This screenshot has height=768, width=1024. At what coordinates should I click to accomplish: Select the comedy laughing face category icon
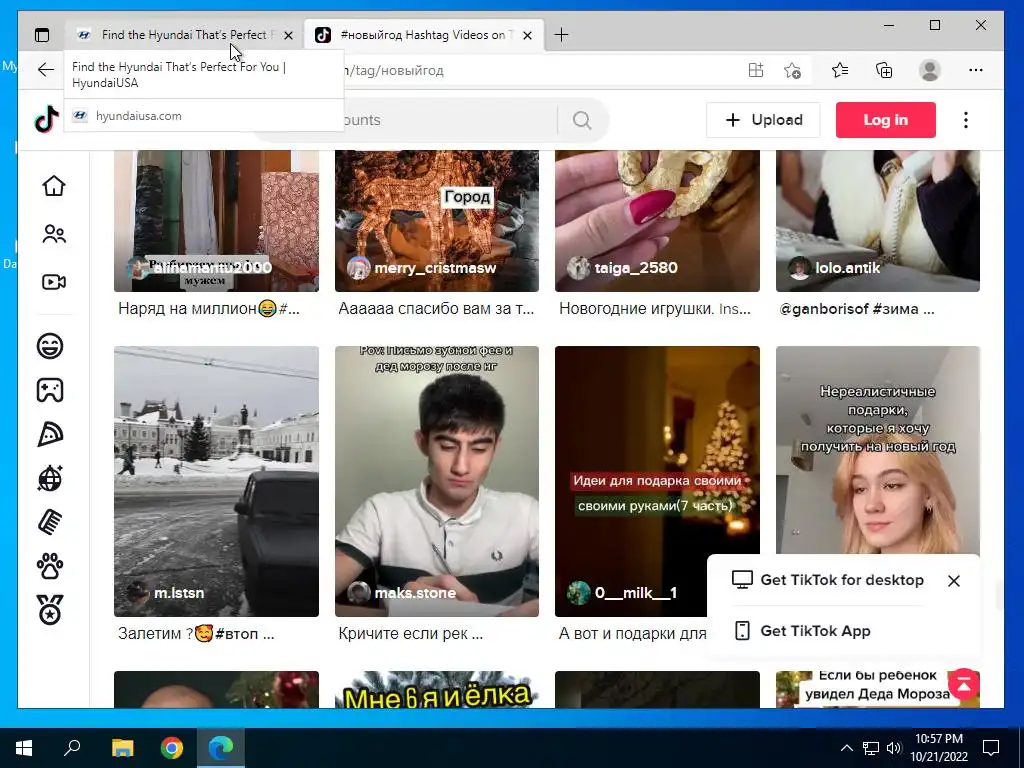(x=50, y=345)
